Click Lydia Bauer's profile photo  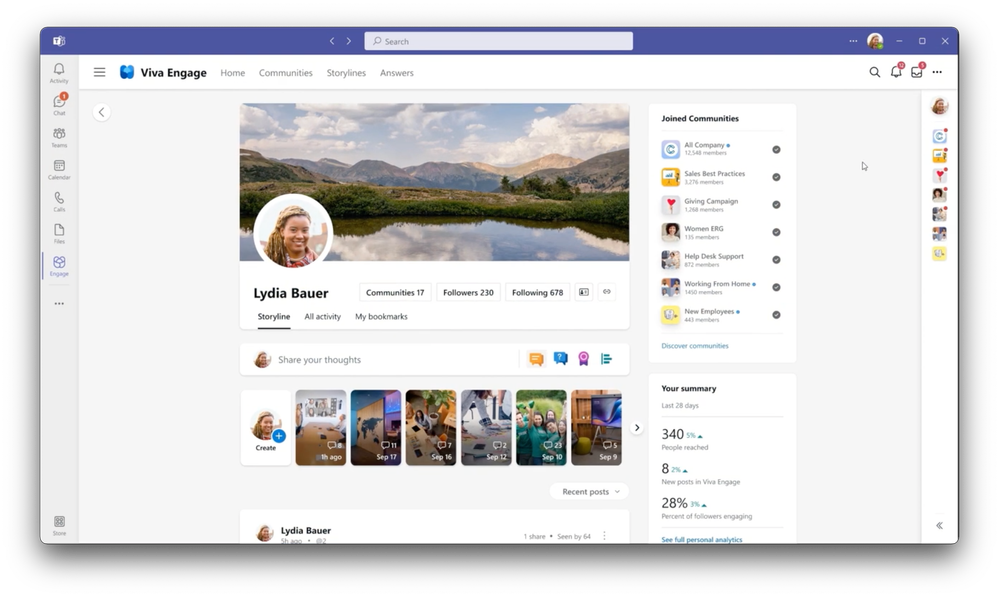coord(293,233)
